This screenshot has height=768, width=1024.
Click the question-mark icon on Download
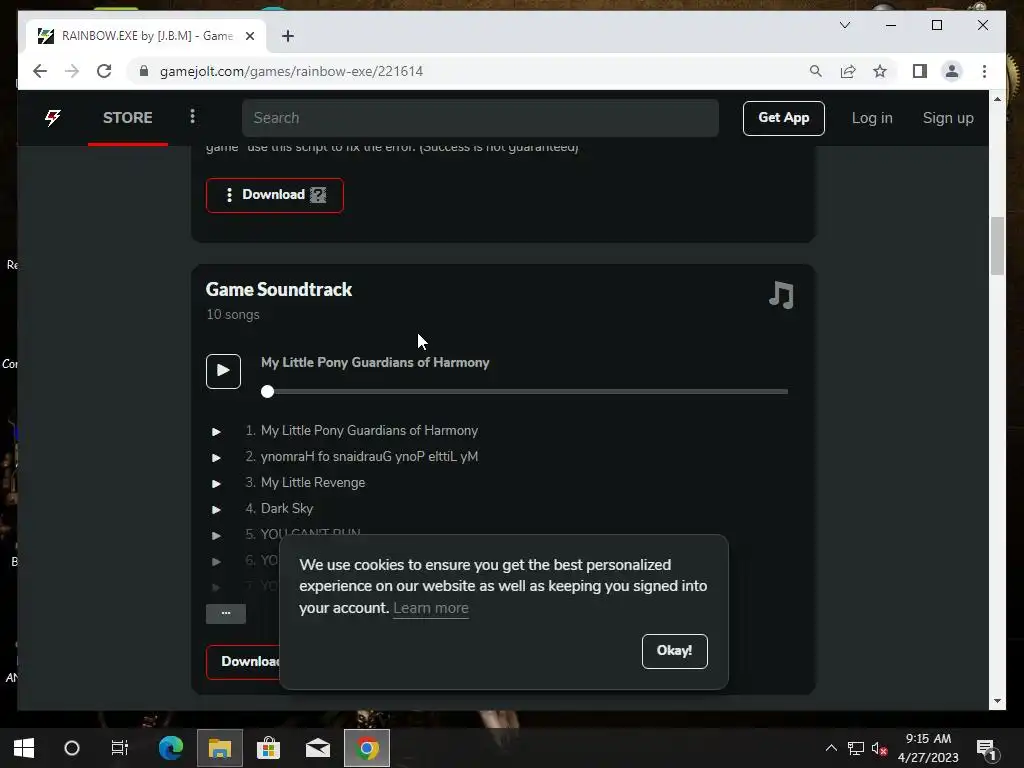[x=318, y=195]
